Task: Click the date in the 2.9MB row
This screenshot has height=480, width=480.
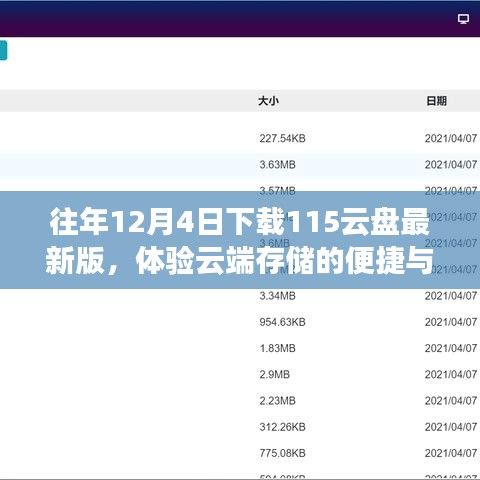Action: click(451, 374)
